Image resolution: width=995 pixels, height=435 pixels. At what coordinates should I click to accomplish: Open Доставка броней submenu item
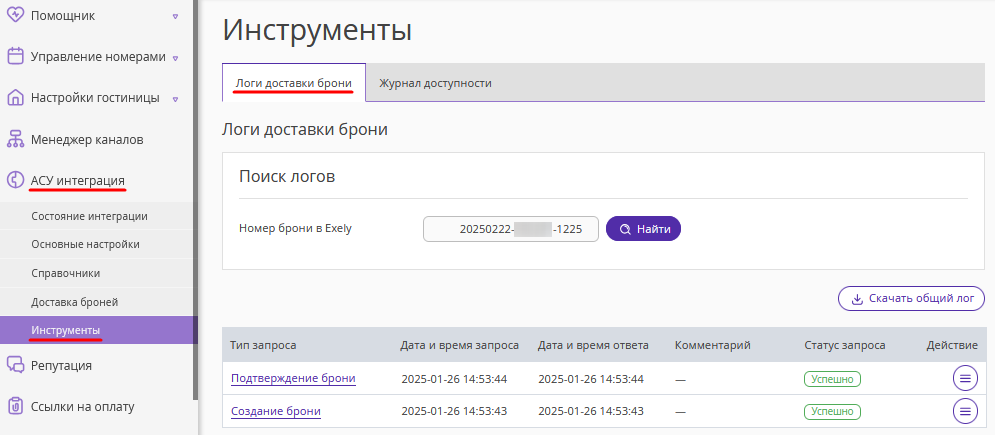click(75, 302)
